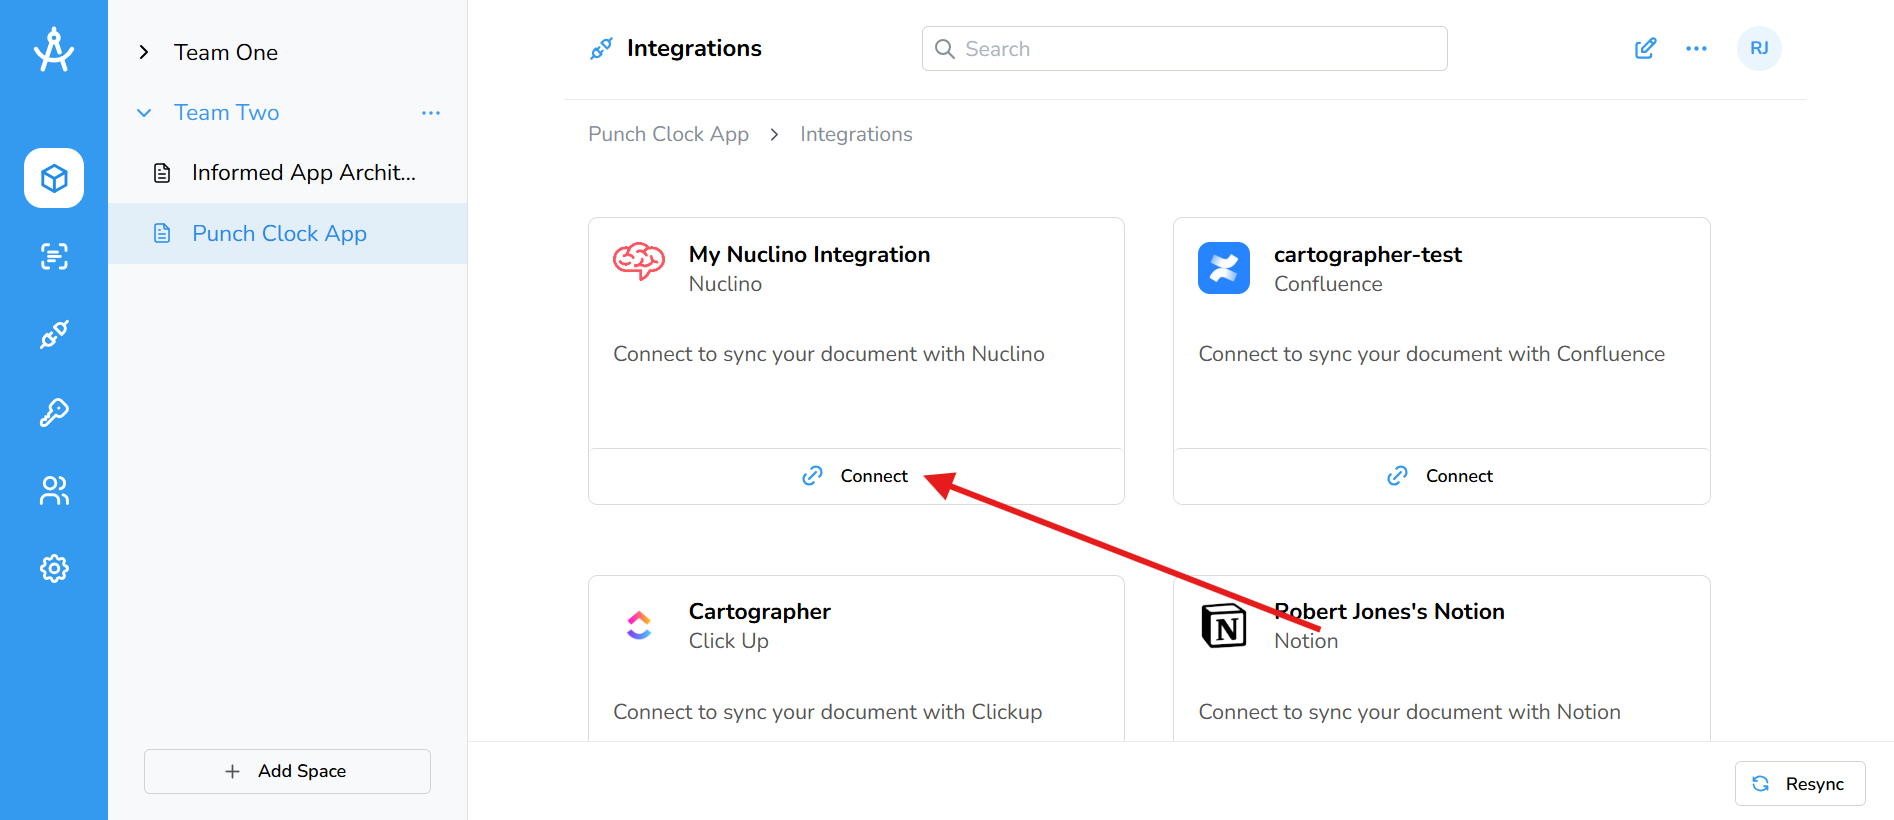Open the cube spaces icon in sidebar
Image resolution: width=1894 pixels, height=820 pixels.
(x=54, y=178)
